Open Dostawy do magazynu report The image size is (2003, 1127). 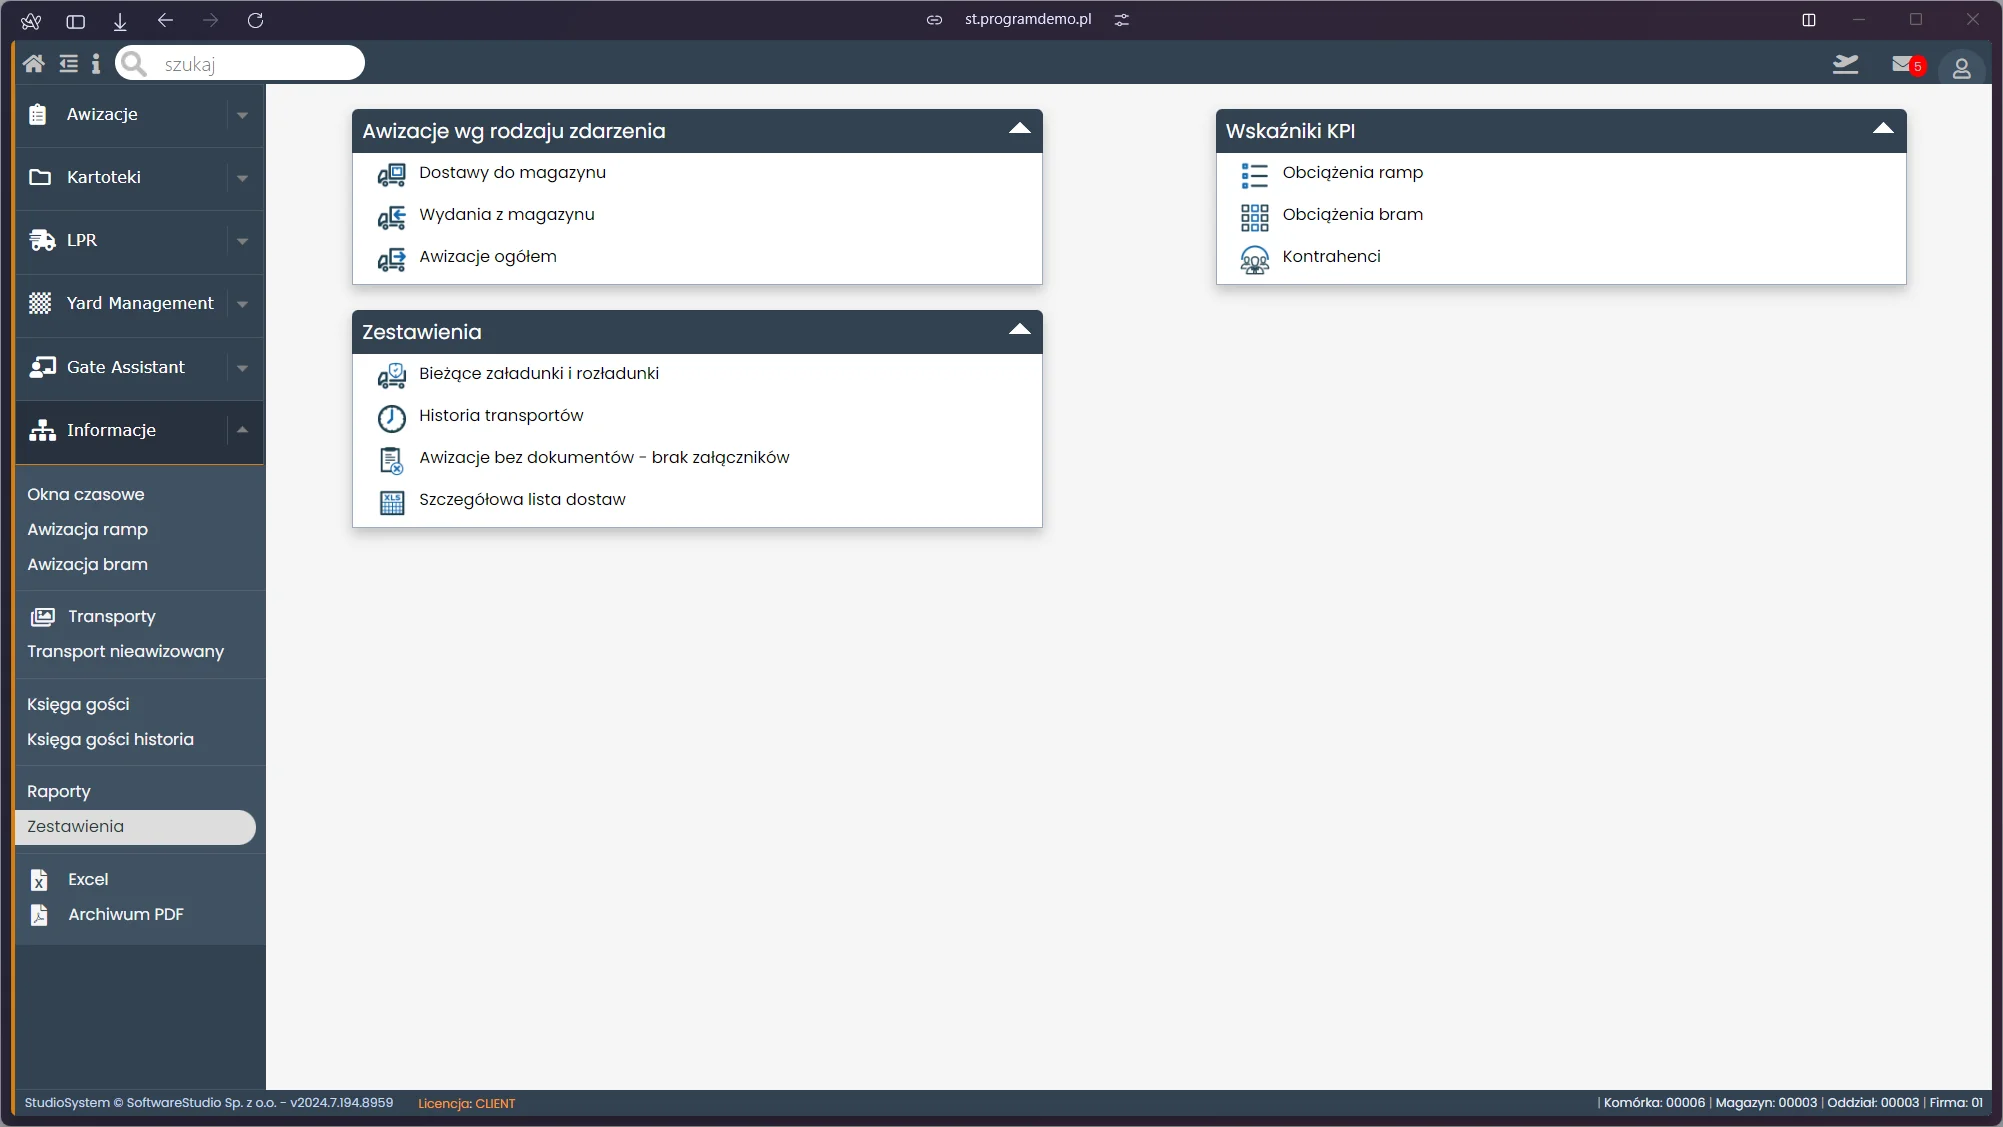click(513, 173)
